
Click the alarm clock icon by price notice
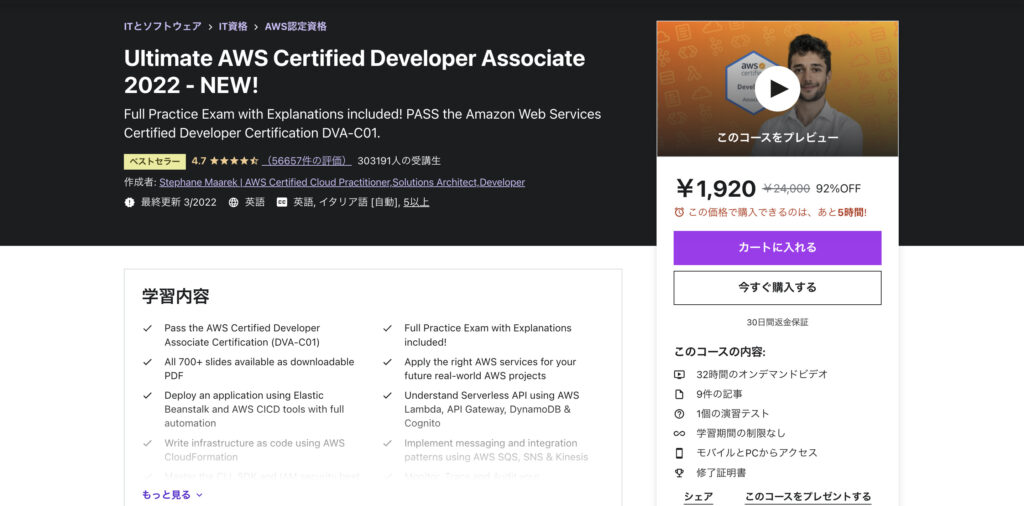[679, 212]
